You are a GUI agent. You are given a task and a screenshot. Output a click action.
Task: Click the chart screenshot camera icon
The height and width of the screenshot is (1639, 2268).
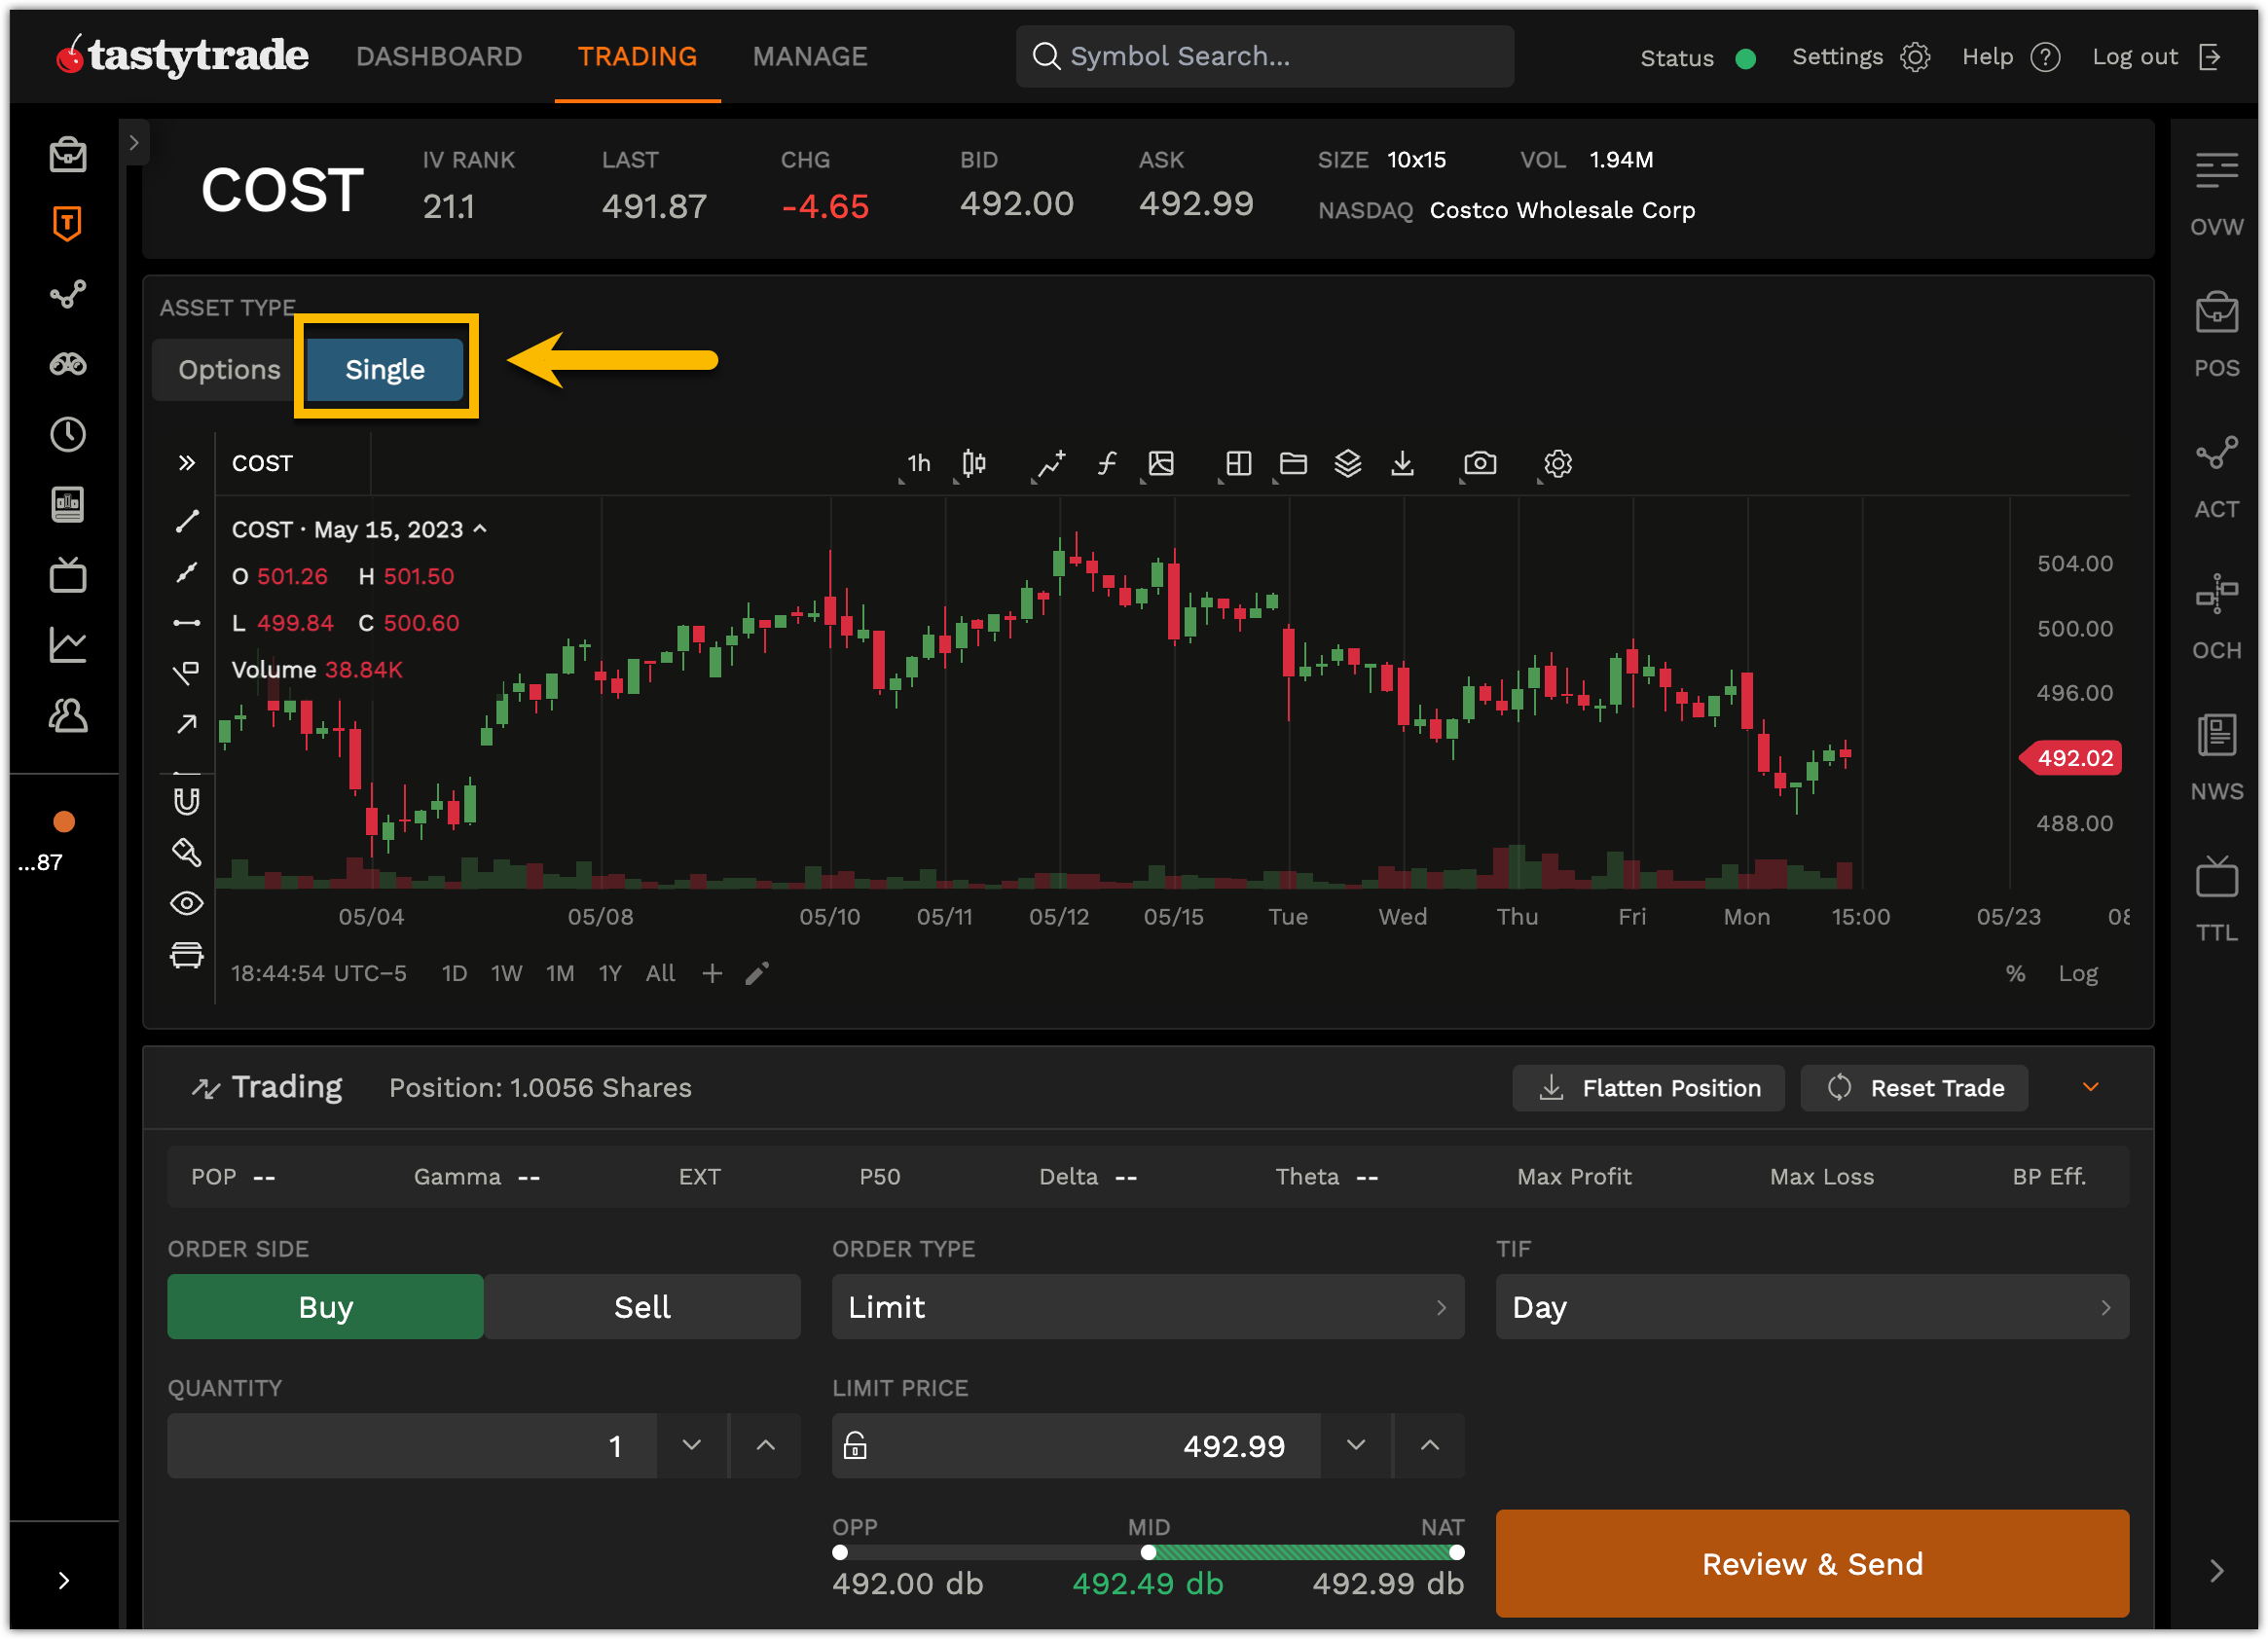click(1479, 463)
